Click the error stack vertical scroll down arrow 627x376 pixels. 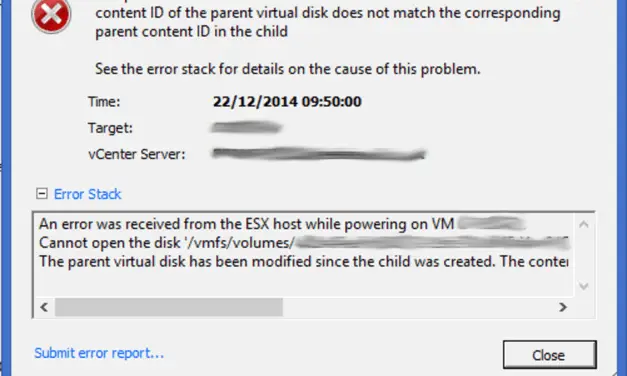(583, 286)
